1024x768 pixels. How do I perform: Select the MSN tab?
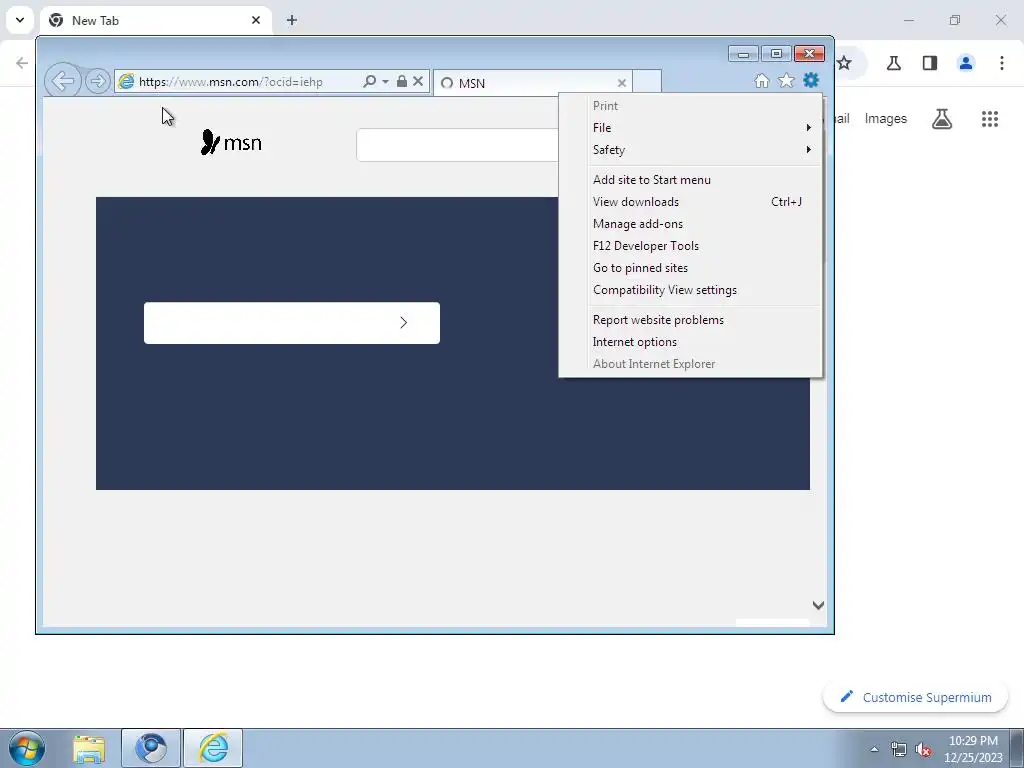tap(532, 83)
